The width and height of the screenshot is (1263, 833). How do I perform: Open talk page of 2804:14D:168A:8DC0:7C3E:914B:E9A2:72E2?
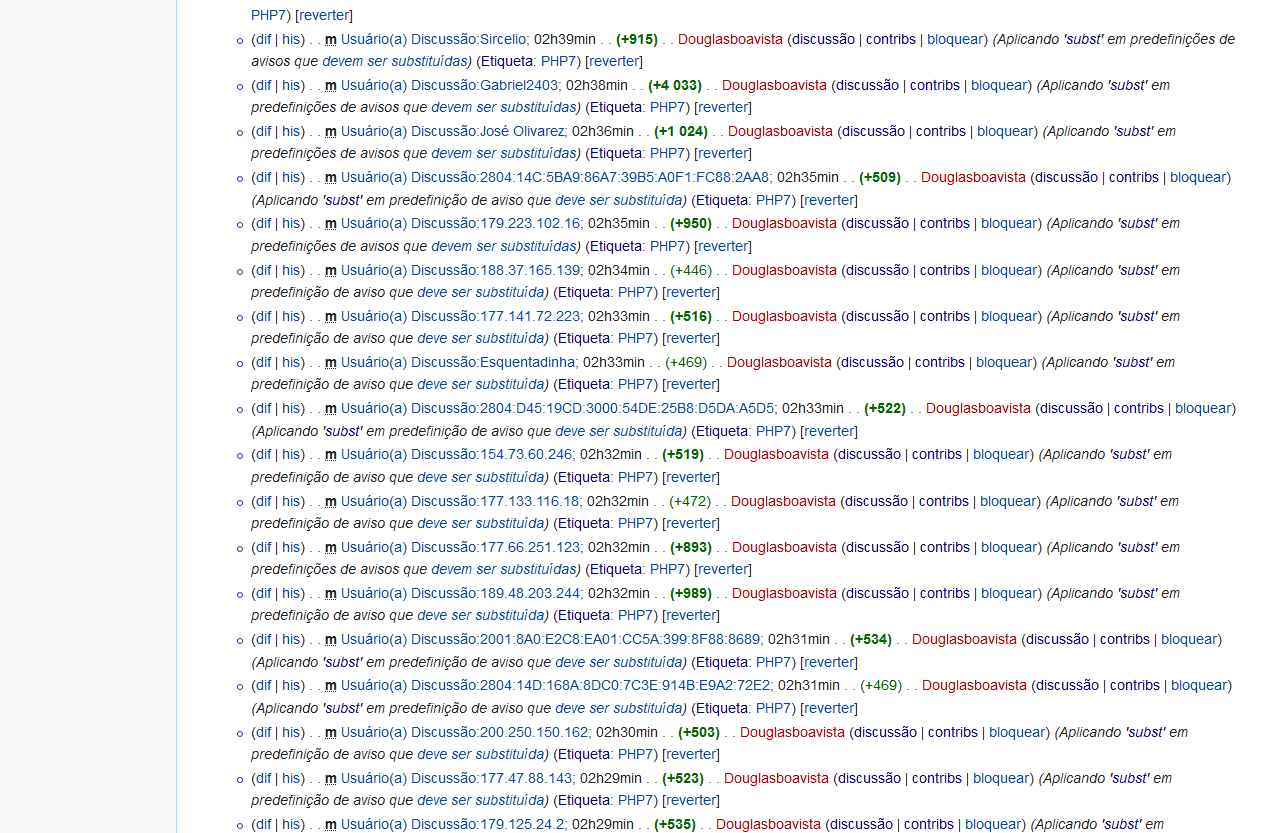(556, 685)
